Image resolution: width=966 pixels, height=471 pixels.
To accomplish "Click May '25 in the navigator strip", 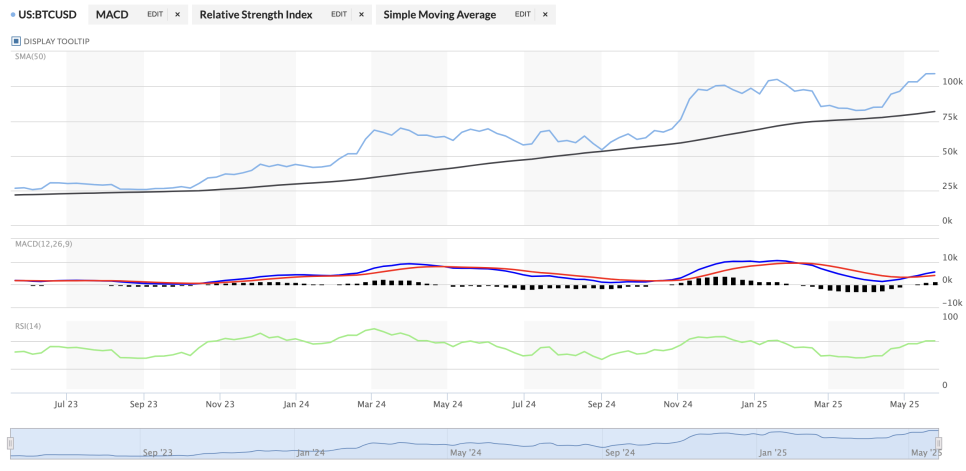I will [927, 453].
